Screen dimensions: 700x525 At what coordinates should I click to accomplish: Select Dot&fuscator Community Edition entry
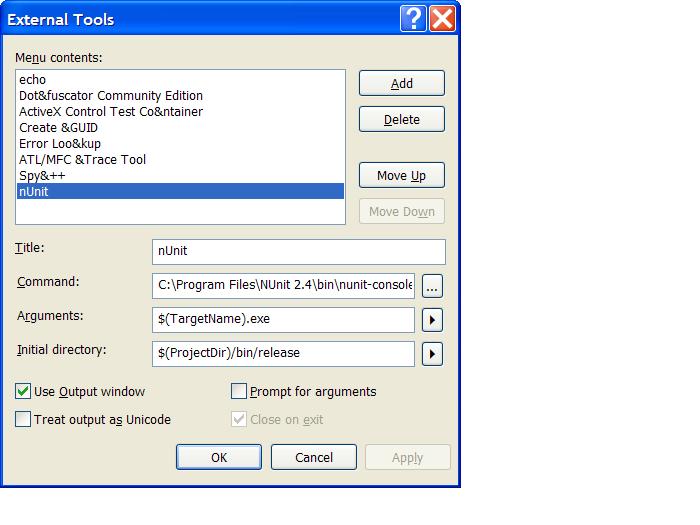180,96
